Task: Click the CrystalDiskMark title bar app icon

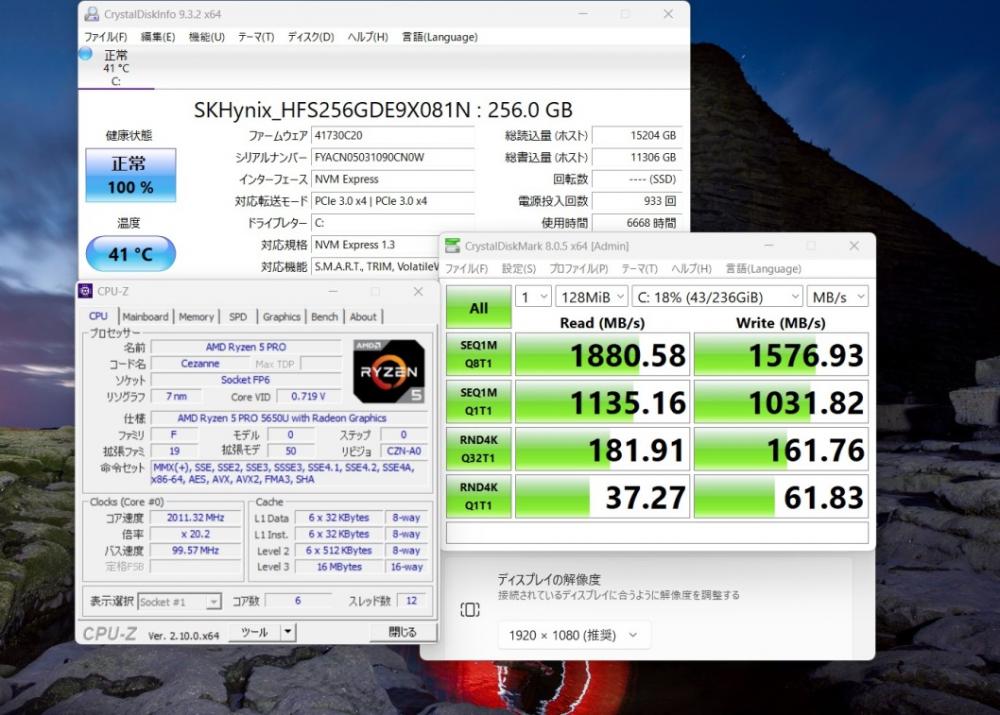Action: pos(452,246)
